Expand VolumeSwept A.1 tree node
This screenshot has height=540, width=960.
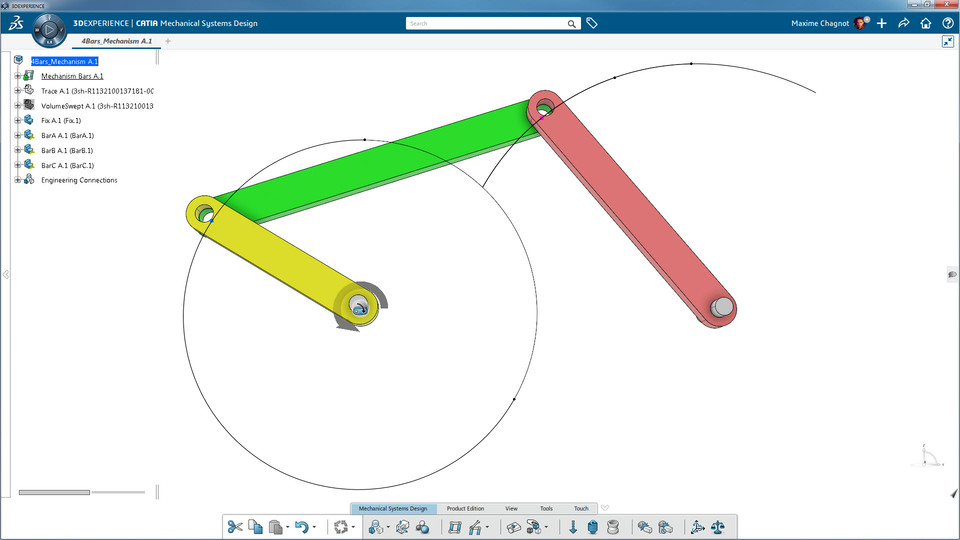(x=18, y=105)
